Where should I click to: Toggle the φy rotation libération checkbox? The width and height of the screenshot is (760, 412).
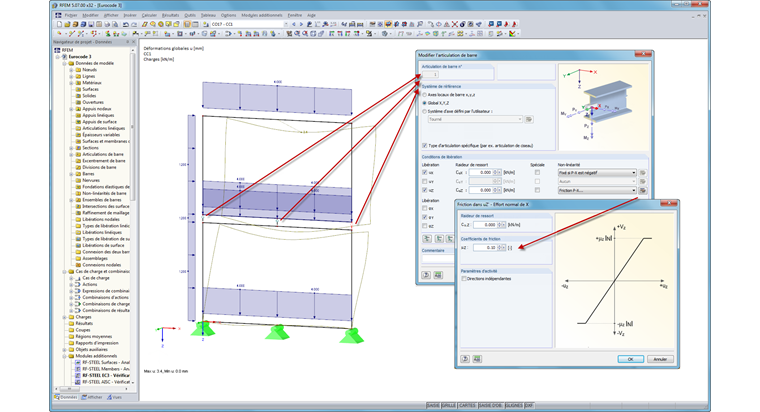[x=425, y=217]
